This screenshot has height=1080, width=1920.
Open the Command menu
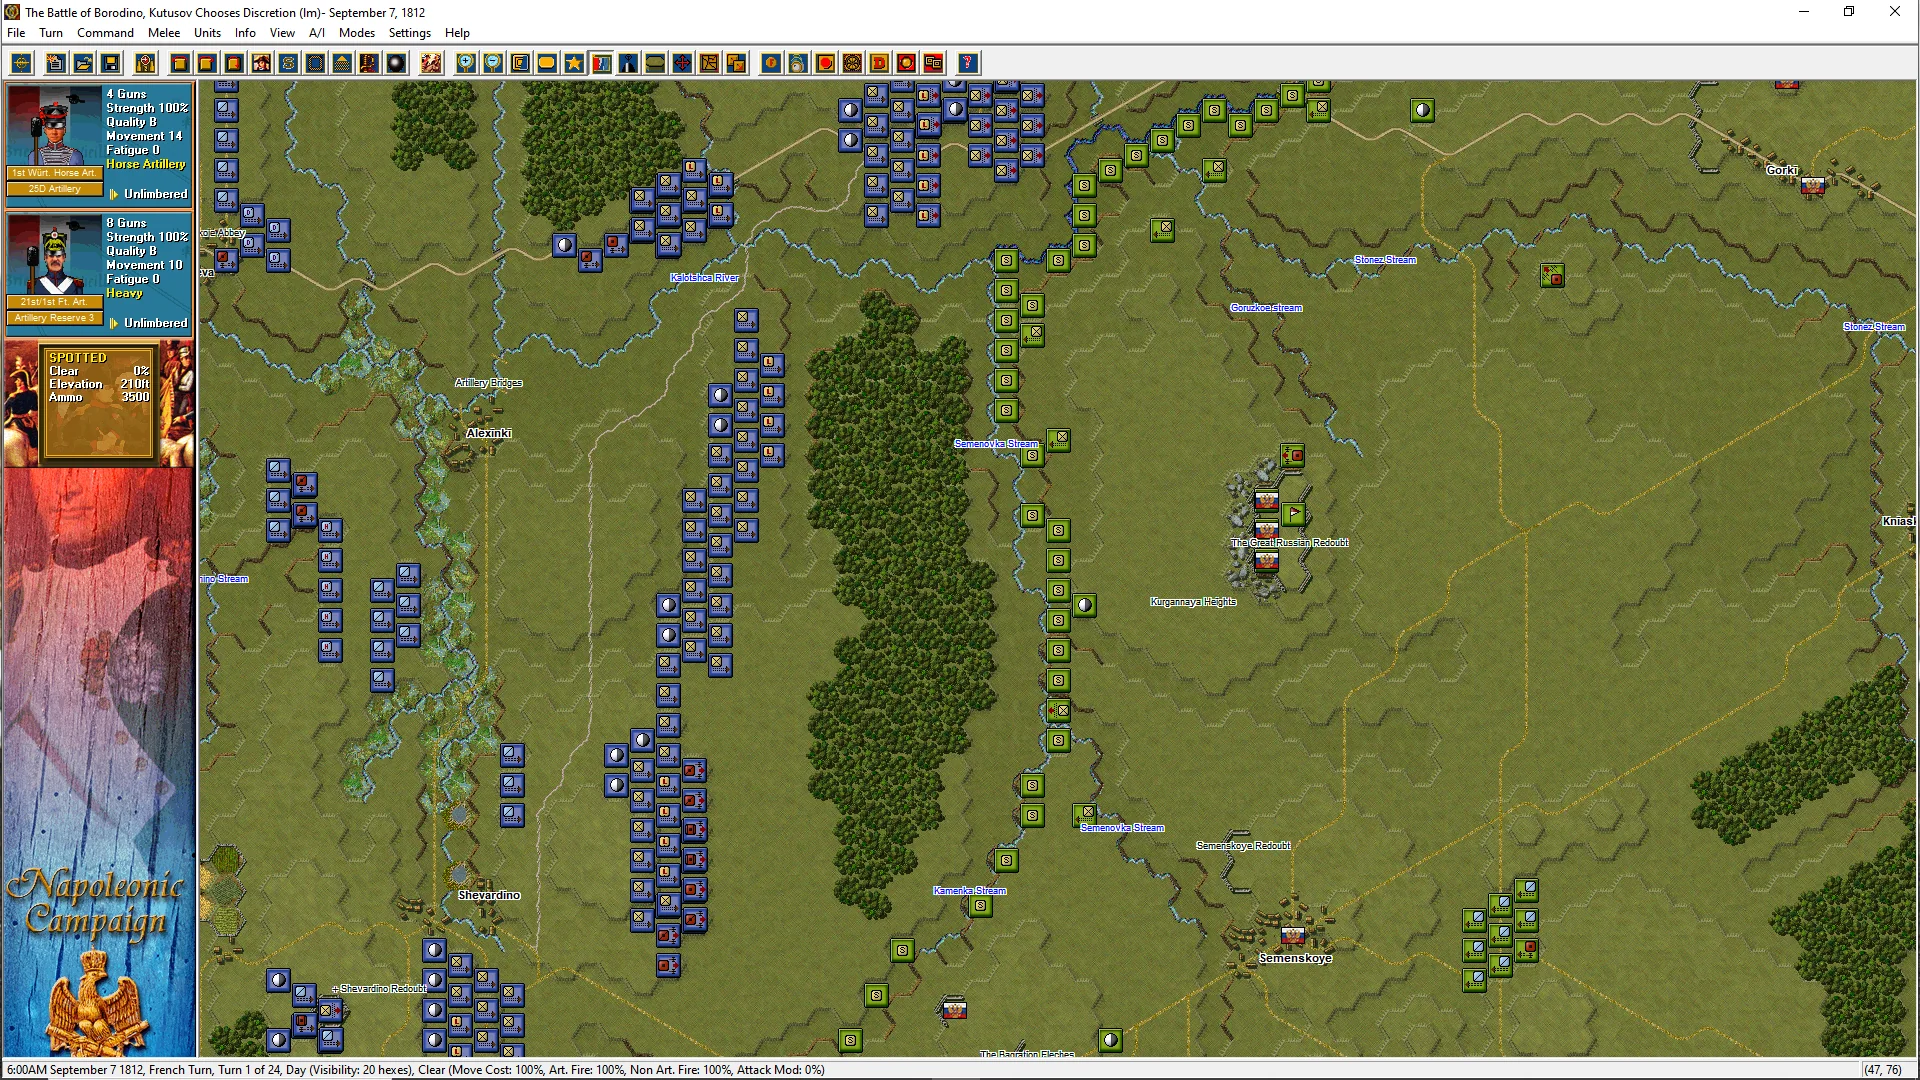pyautogui.click(x=105, y=33)
